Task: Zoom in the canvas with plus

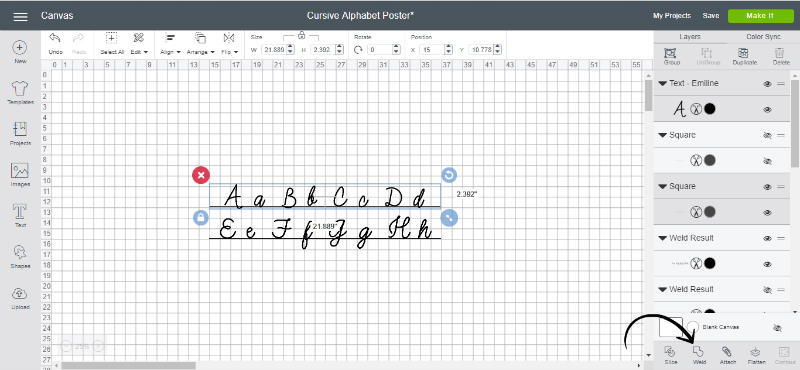Action: pyautogui.click(x=98, y=347)
